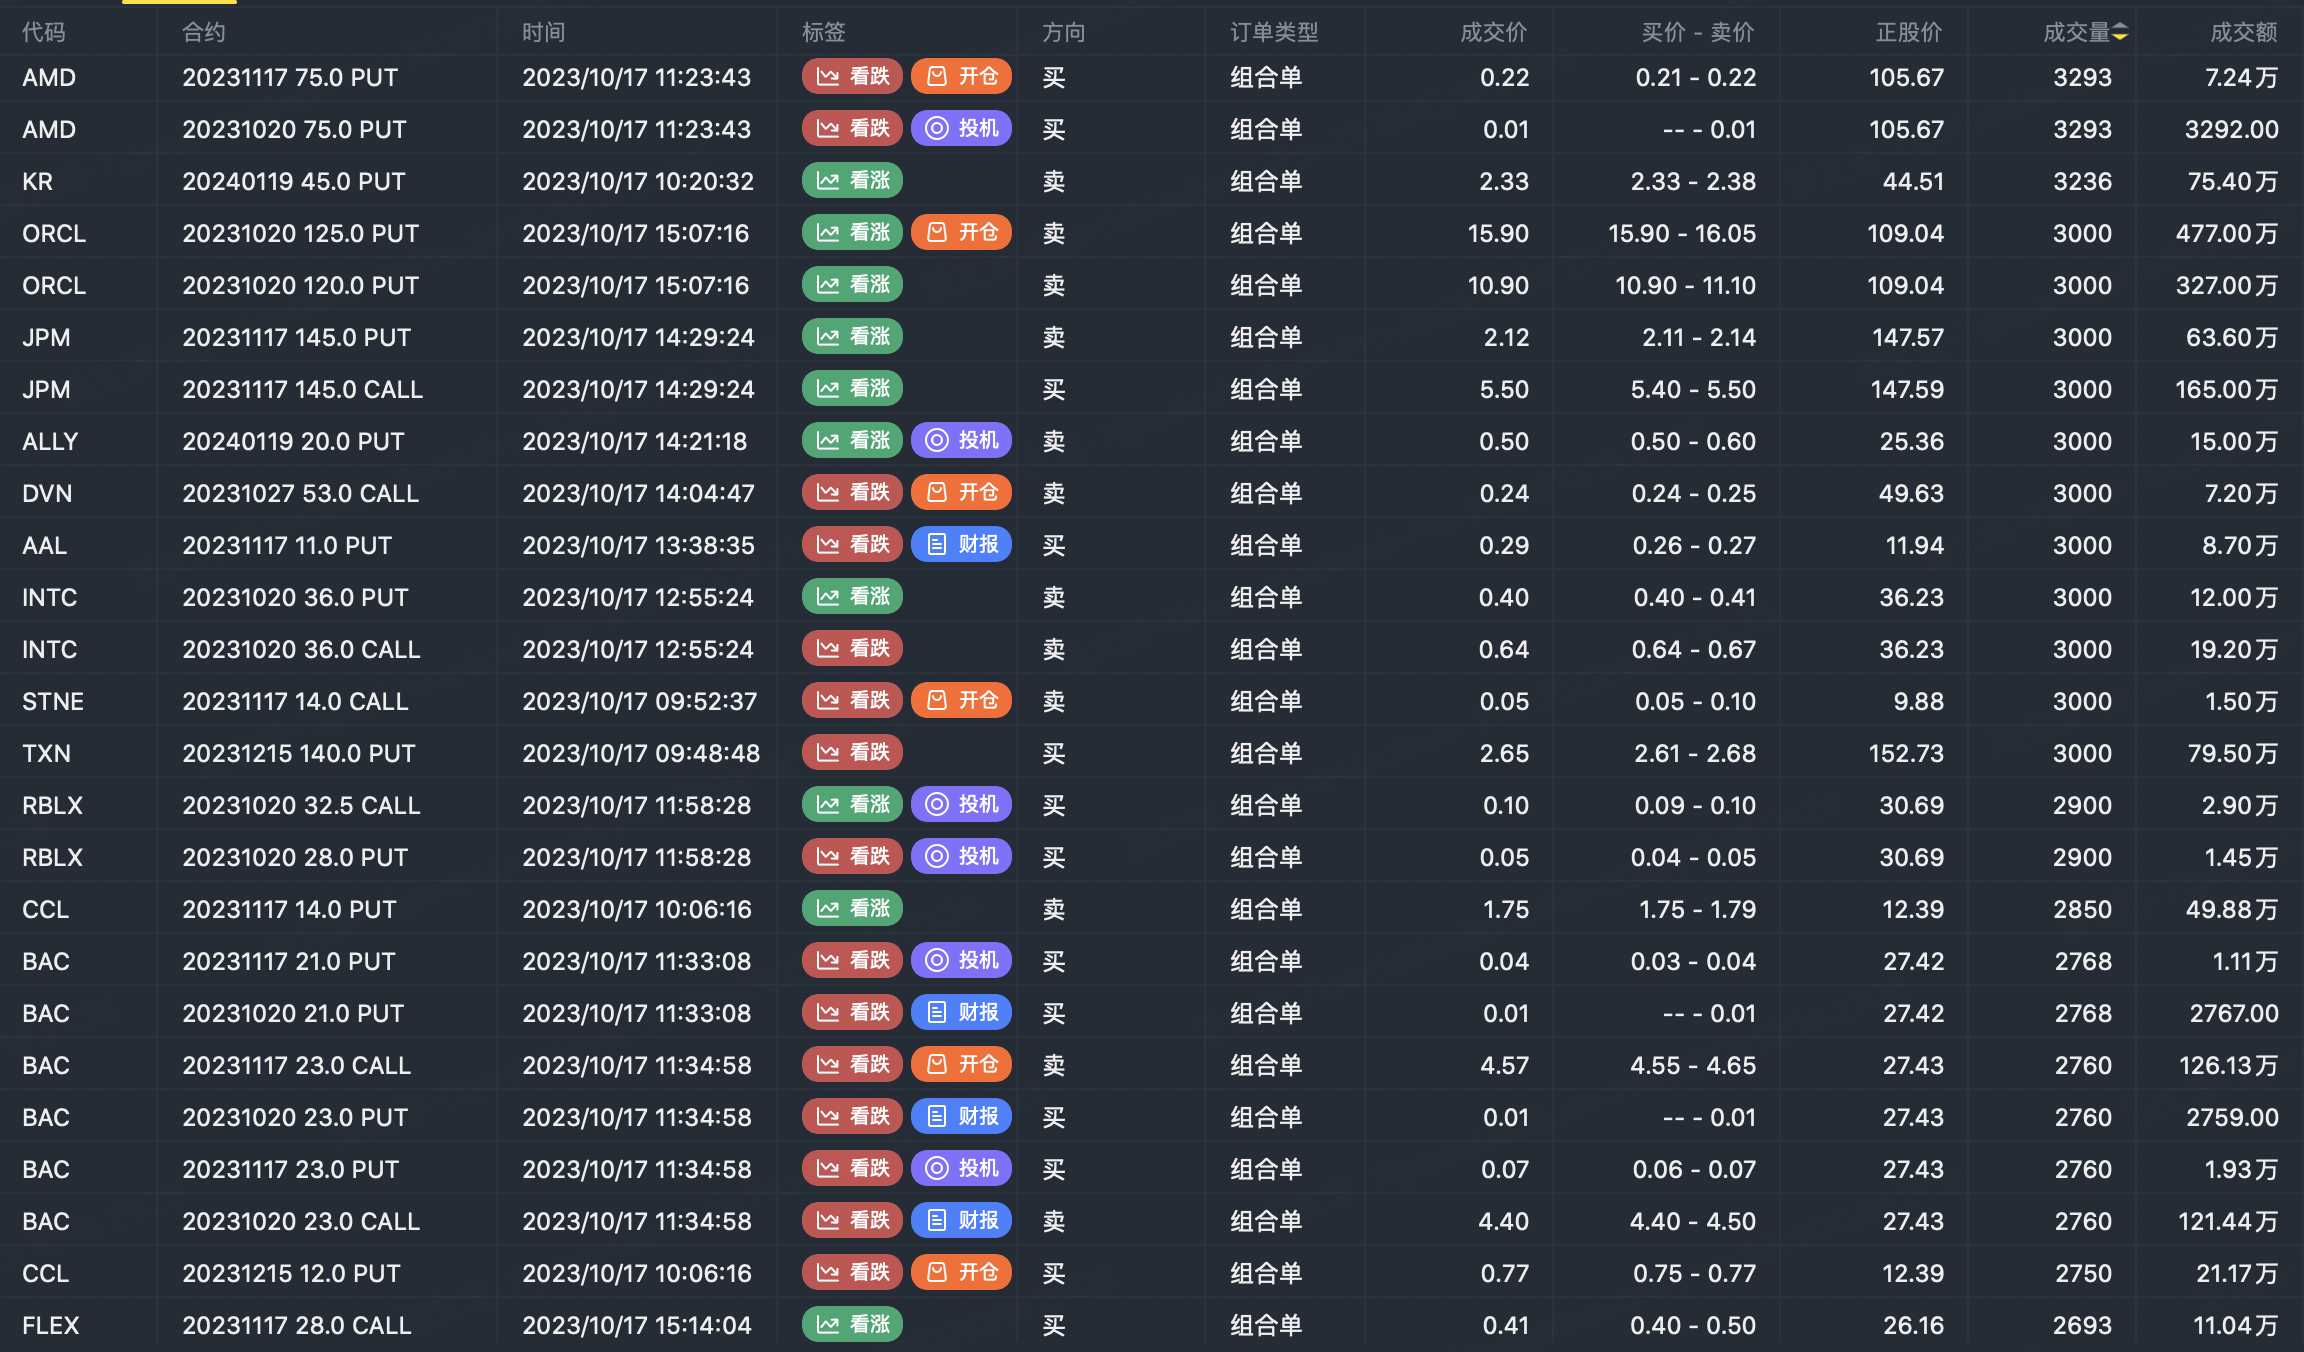2304x1352 pixels.
Task: Click the 开仓 tag in CCL 20231215 12.0 PUT row
Action: 962,1273
